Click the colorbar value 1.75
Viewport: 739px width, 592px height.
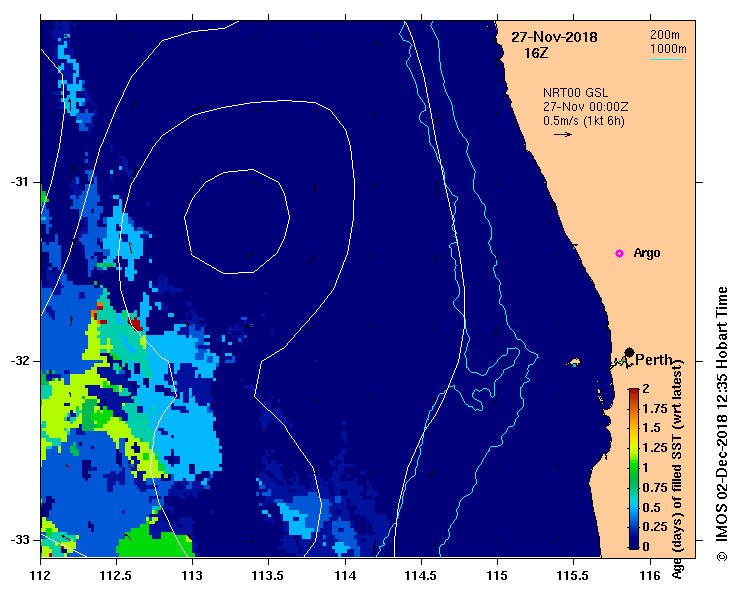[655, 409]
